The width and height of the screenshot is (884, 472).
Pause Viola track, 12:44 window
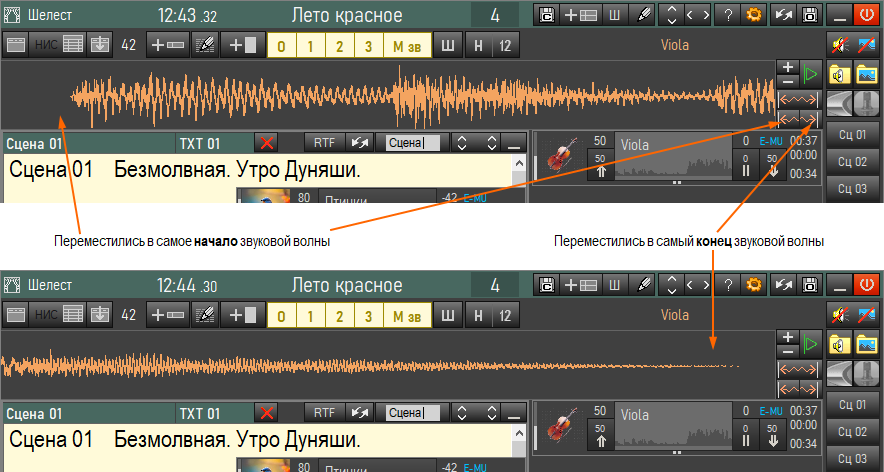point(746,435)
